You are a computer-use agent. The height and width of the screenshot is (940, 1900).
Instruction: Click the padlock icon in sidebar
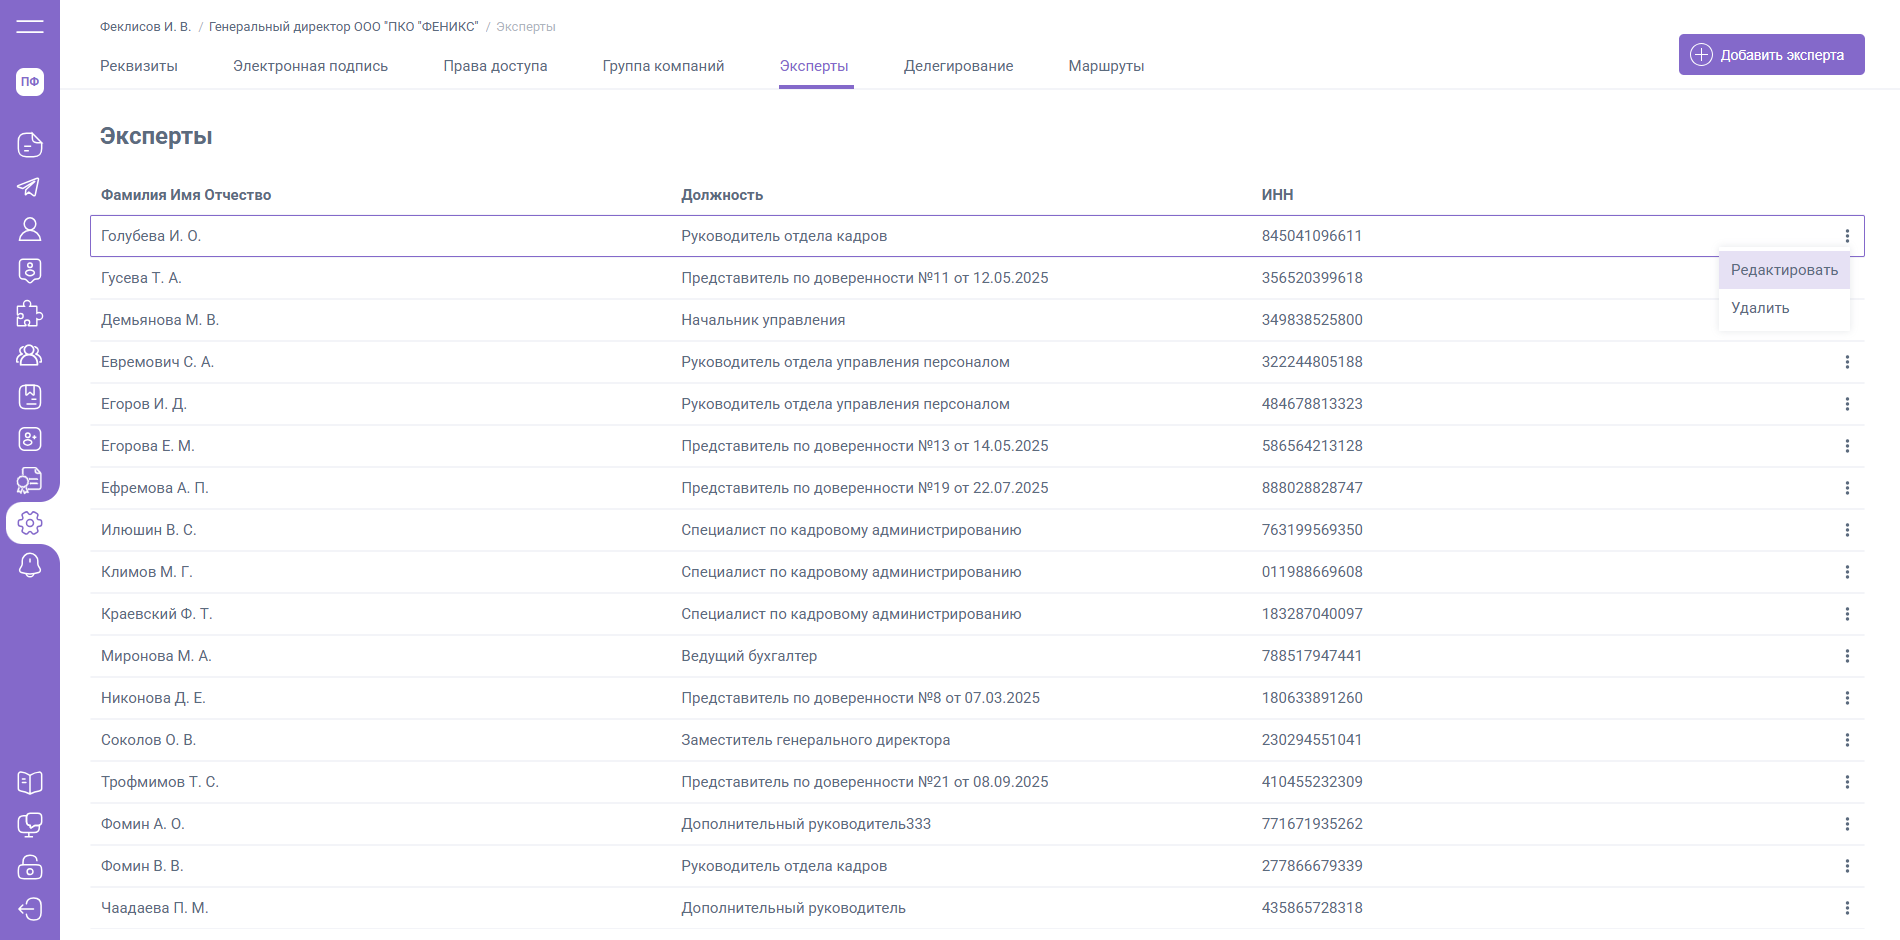tap(30, 866)
